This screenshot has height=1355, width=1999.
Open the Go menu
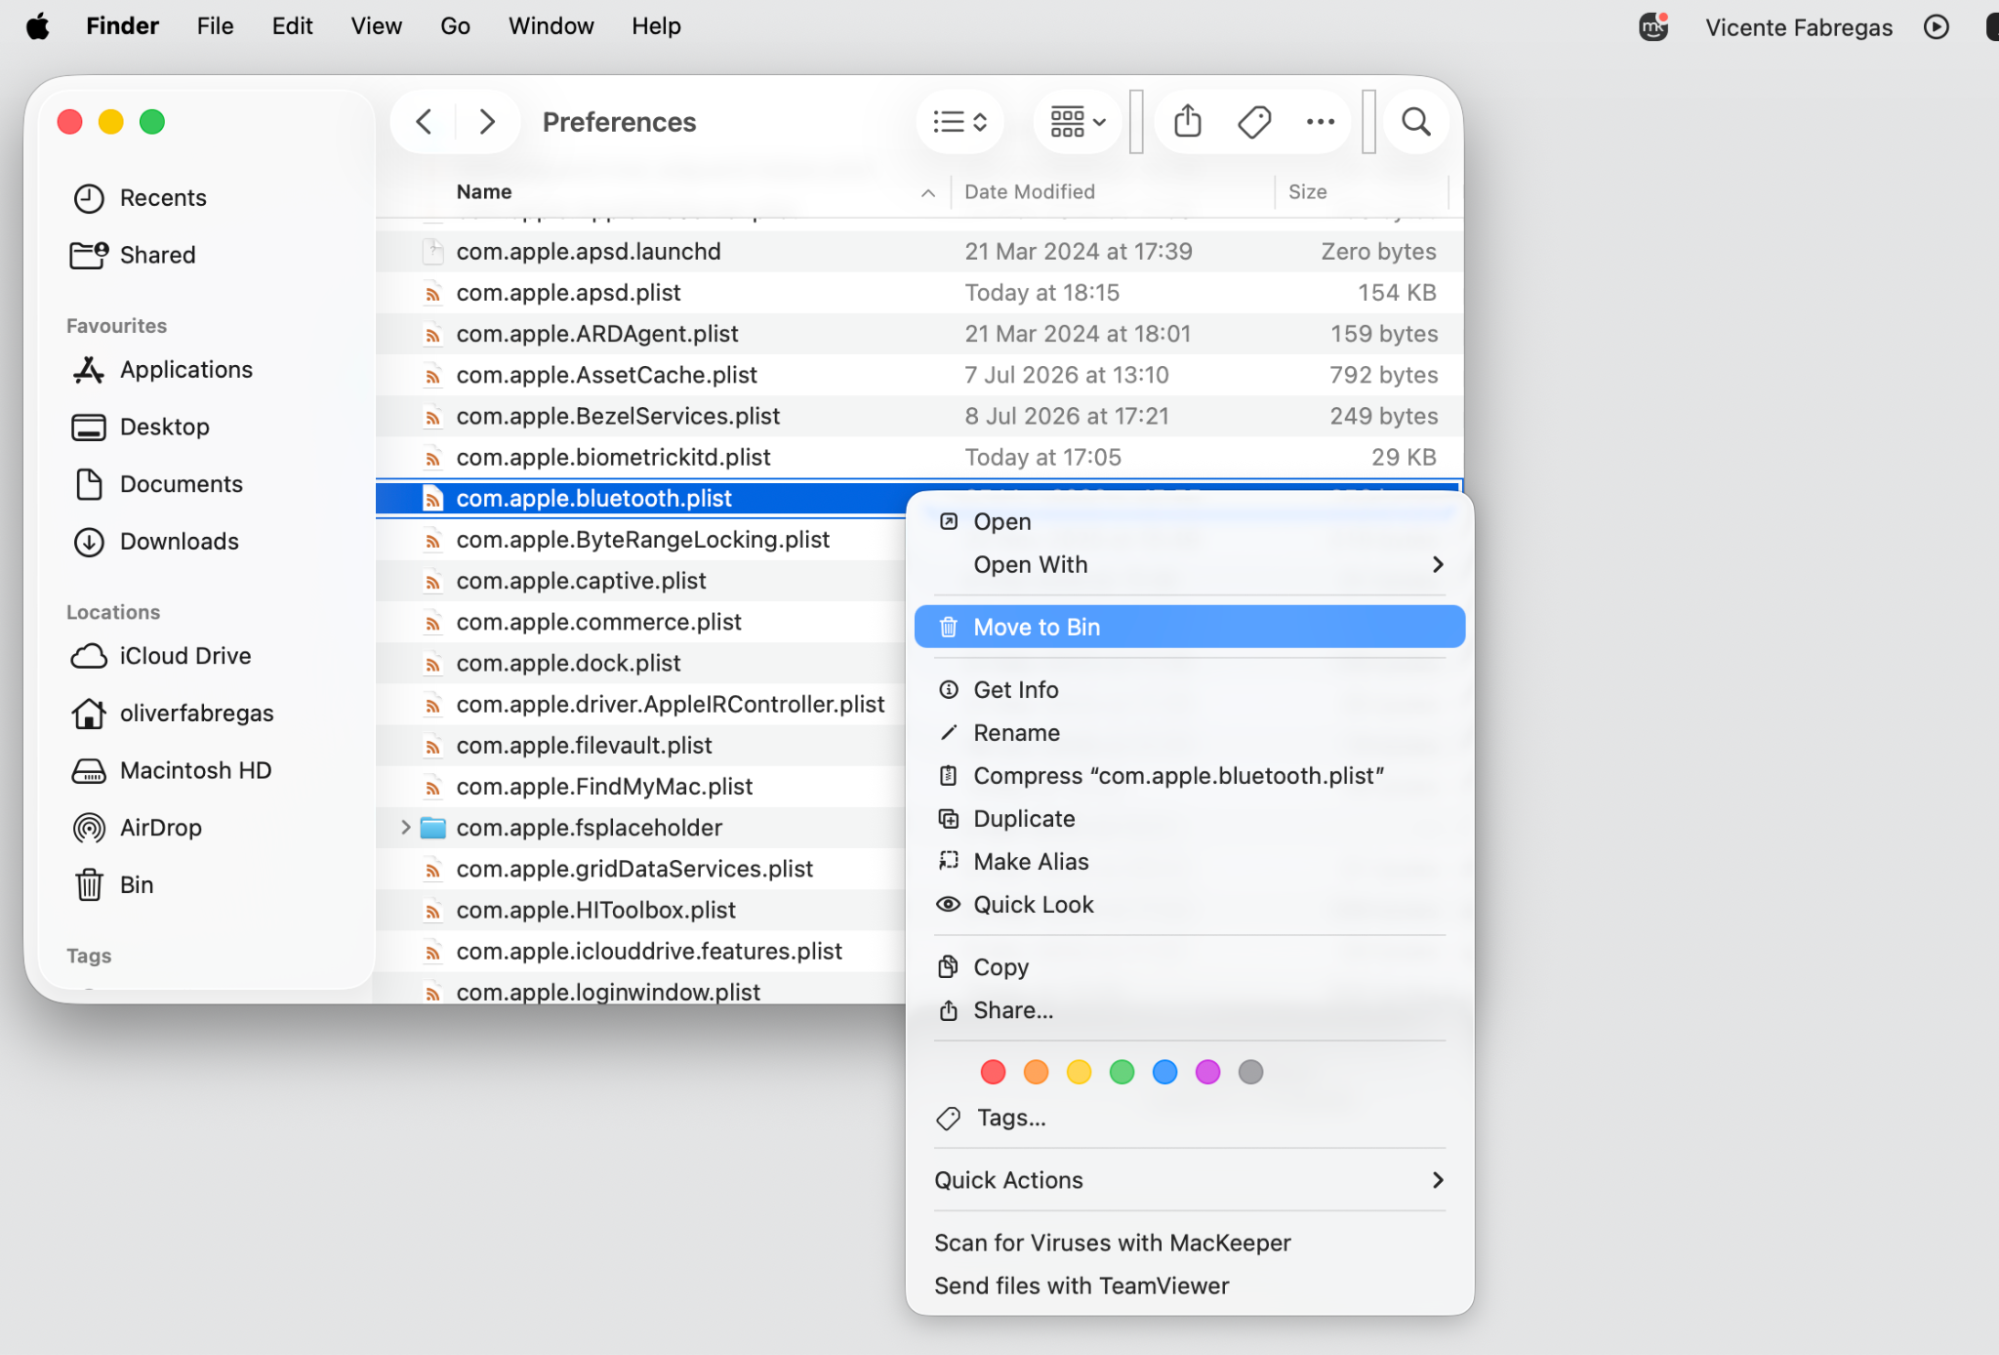tap(455, 26)
